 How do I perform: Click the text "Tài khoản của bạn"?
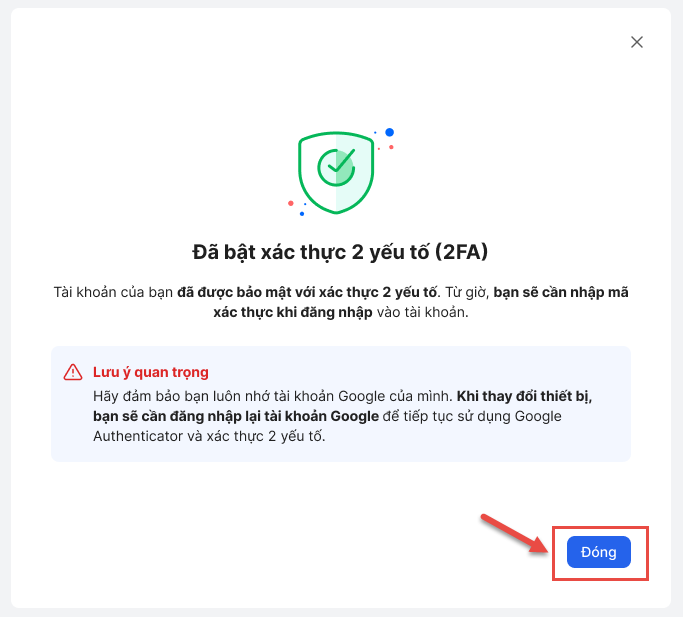point(114,292)
